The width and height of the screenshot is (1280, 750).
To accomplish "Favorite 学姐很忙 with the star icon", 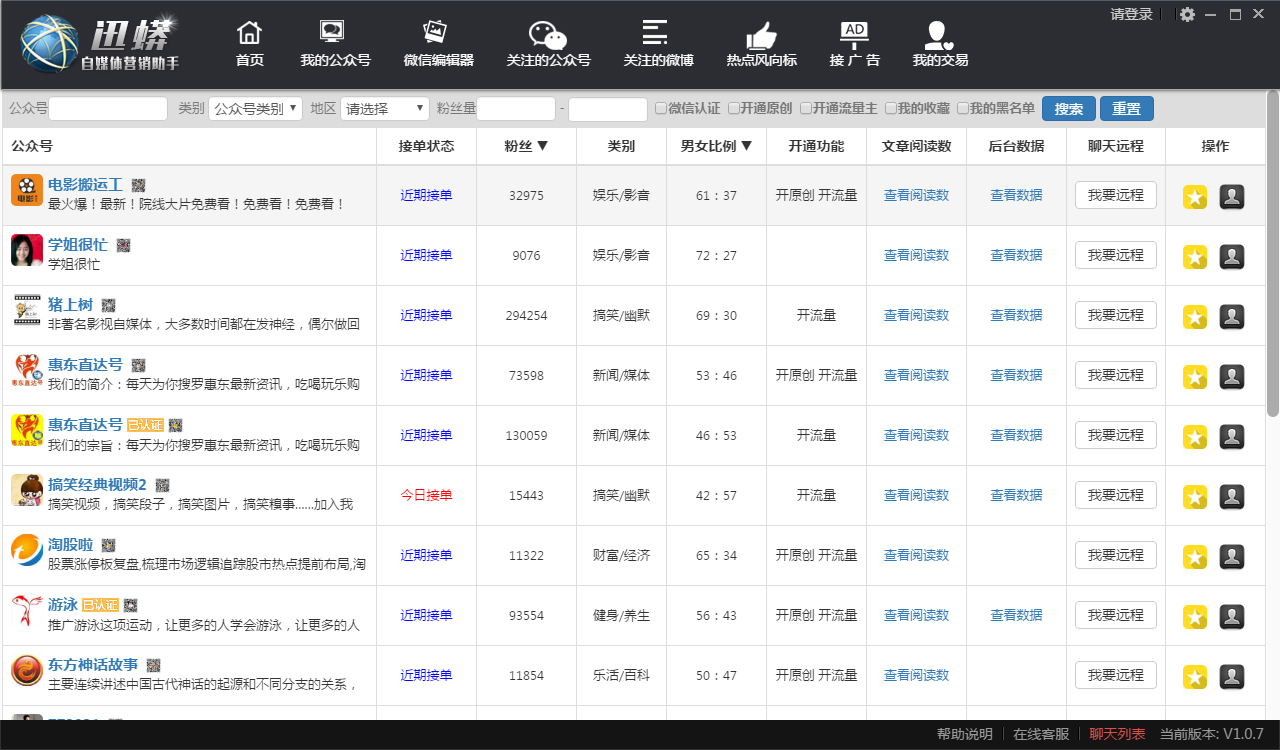I will [1195, 257].
